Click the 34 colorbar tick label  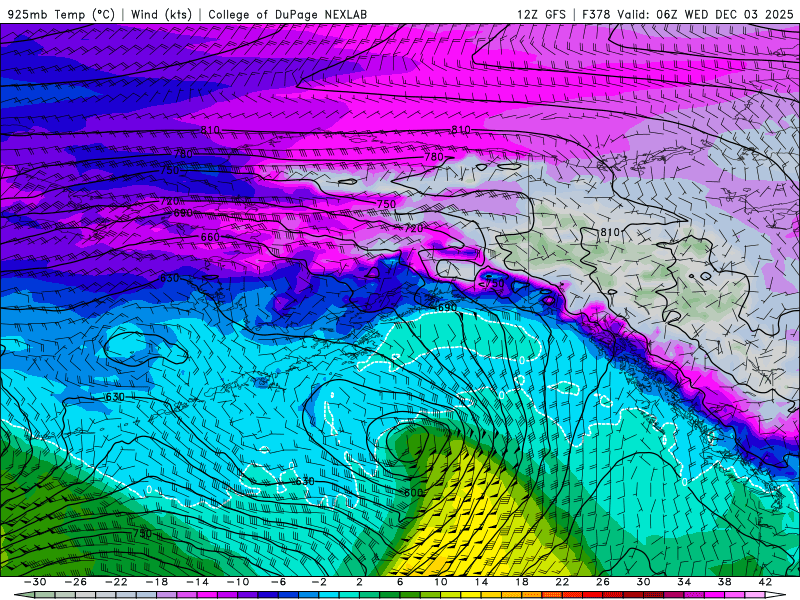684,582
